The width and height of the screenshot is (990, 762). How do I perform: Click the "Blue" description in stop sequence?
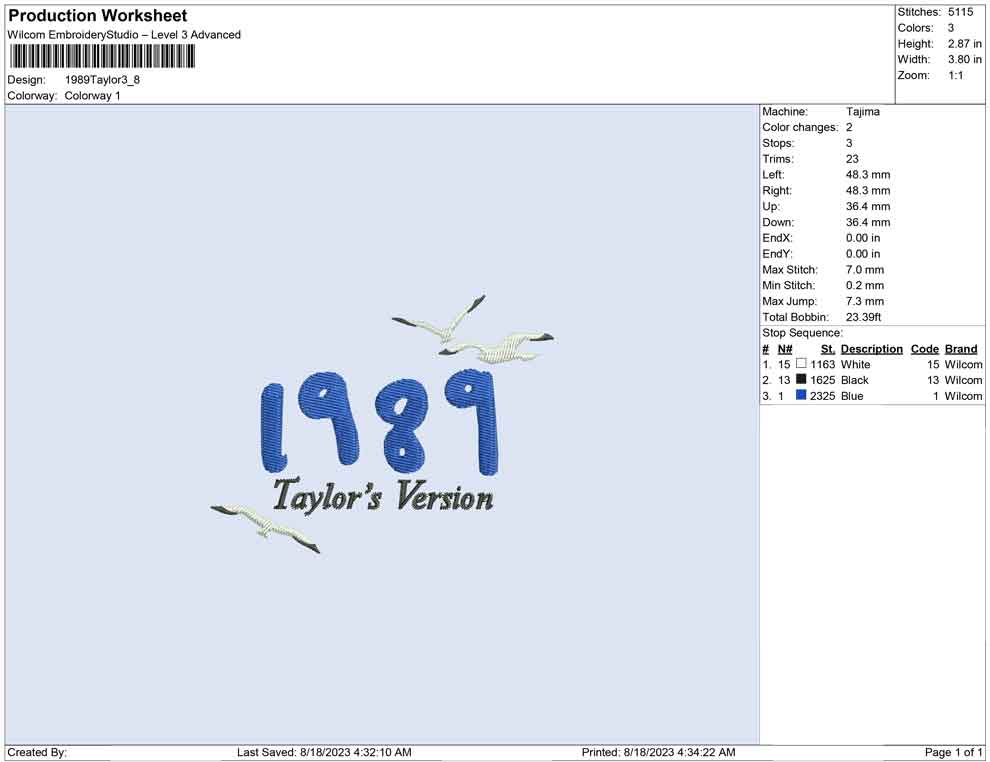click(852, 396)
